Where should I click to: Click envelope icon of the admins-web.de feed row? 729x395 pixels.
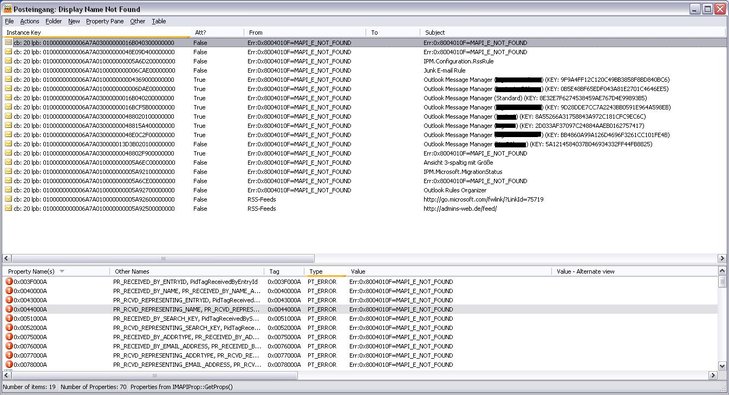click(x=8, y=209)
